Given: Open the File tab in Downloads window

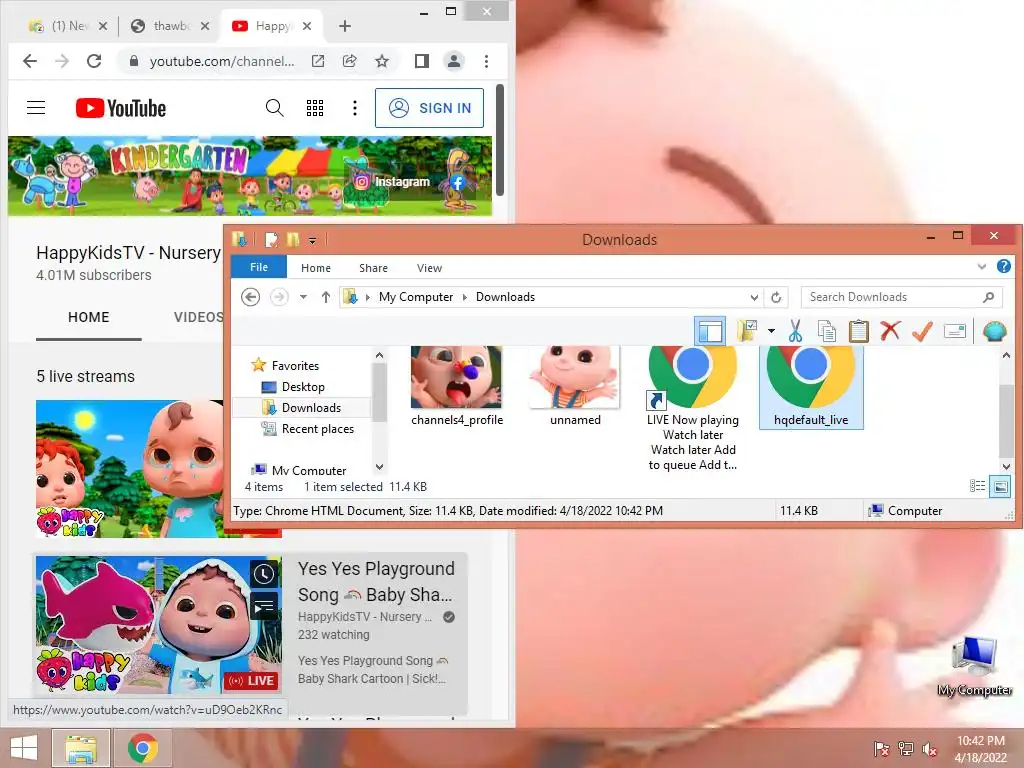Looking at the screenshot, I should pos(259,267).
